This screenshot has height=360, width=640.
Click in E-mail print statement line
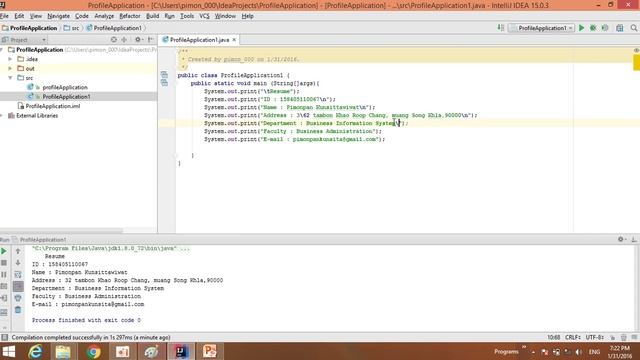294,139
